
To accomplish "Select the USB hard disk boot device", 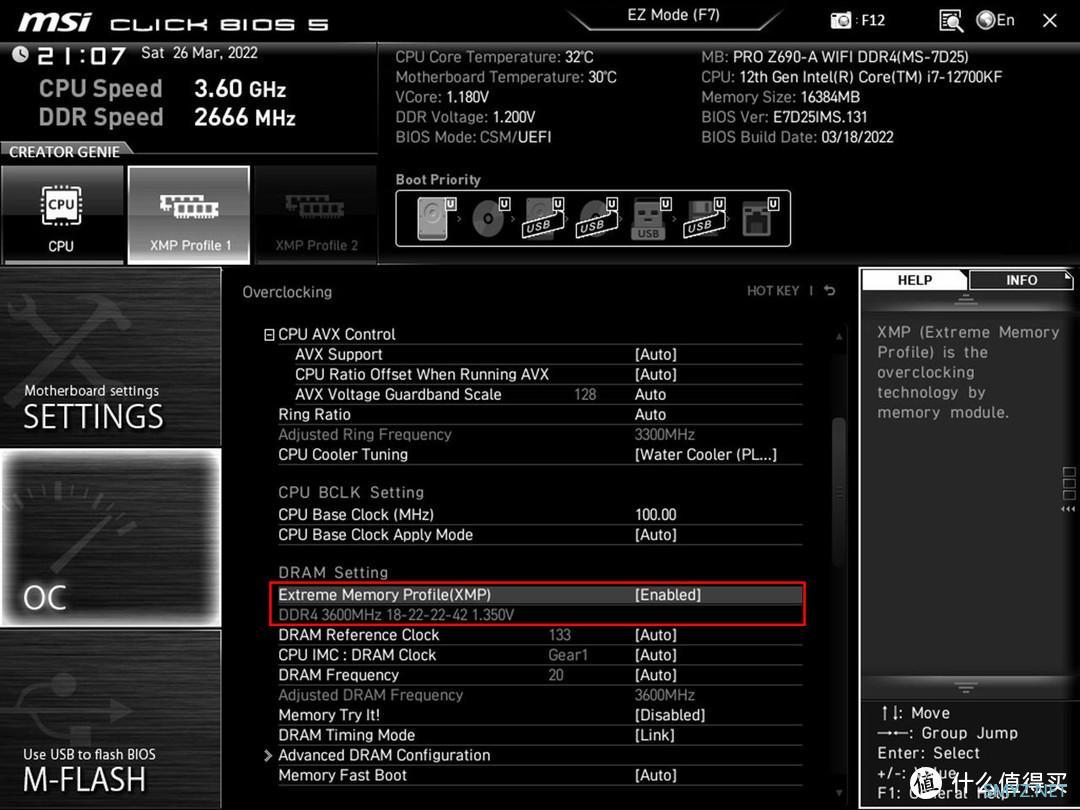I will pyautogui.click(x=544, y=218).
